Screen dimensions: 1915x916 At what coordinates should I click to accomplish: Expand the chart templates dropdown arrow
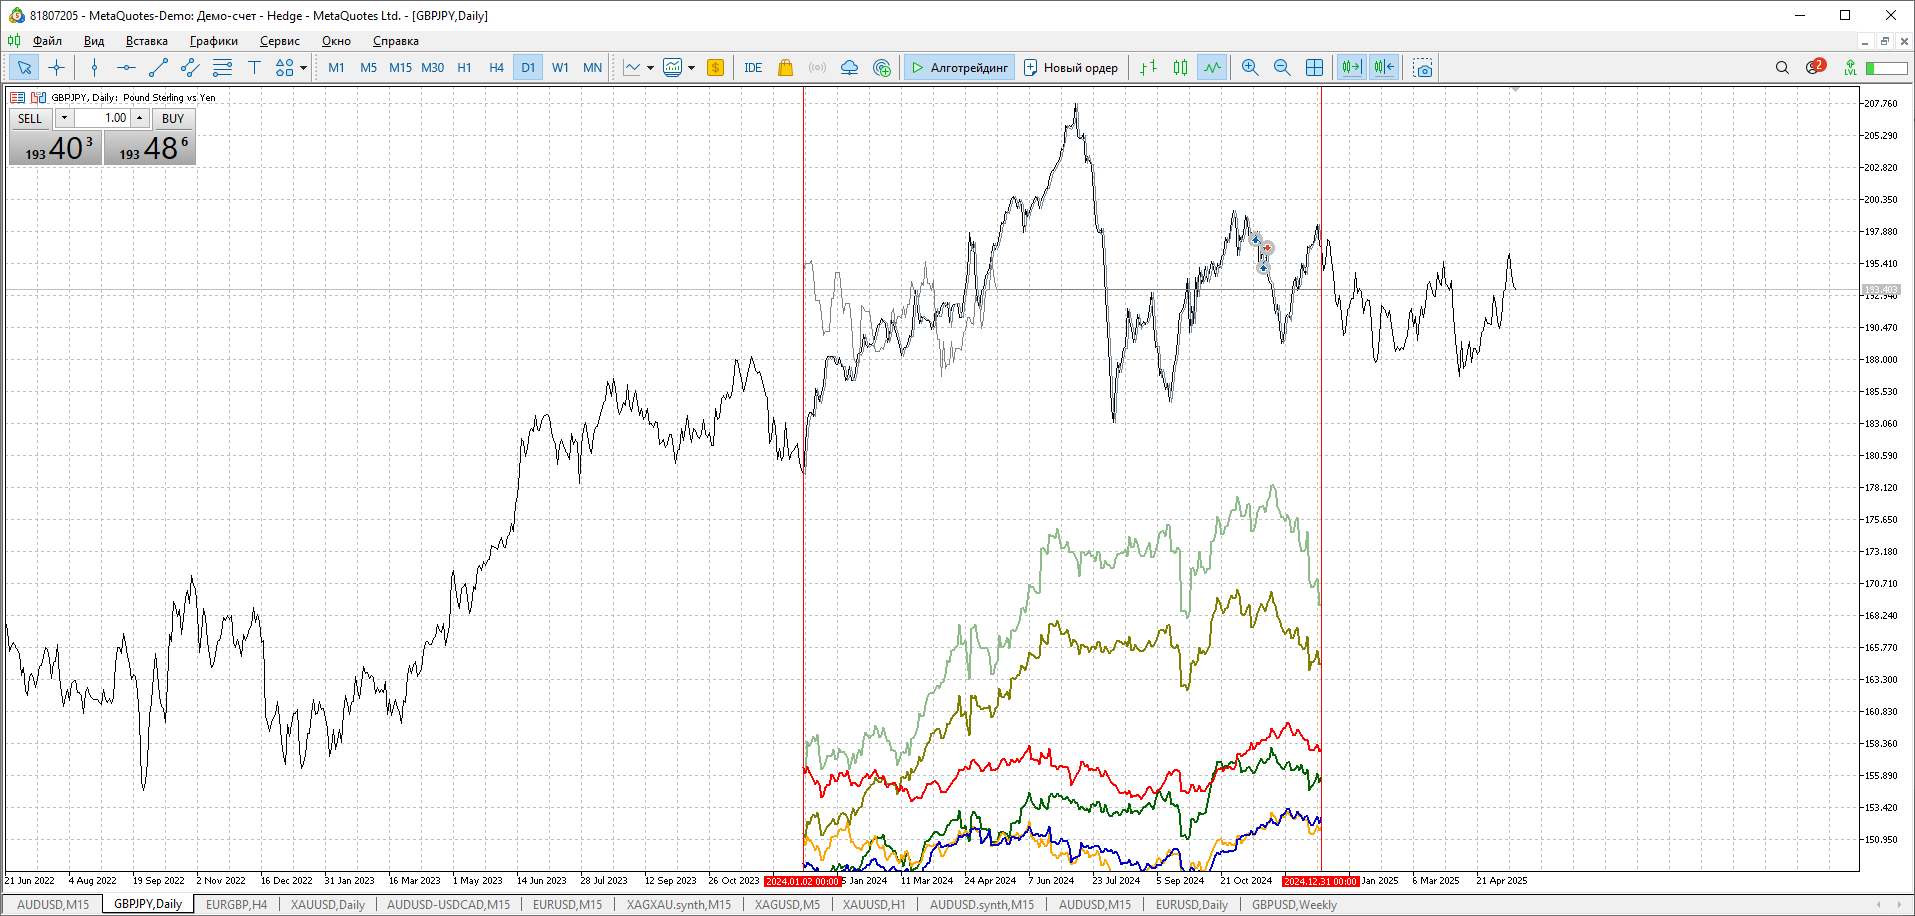(x=691, y=68)
